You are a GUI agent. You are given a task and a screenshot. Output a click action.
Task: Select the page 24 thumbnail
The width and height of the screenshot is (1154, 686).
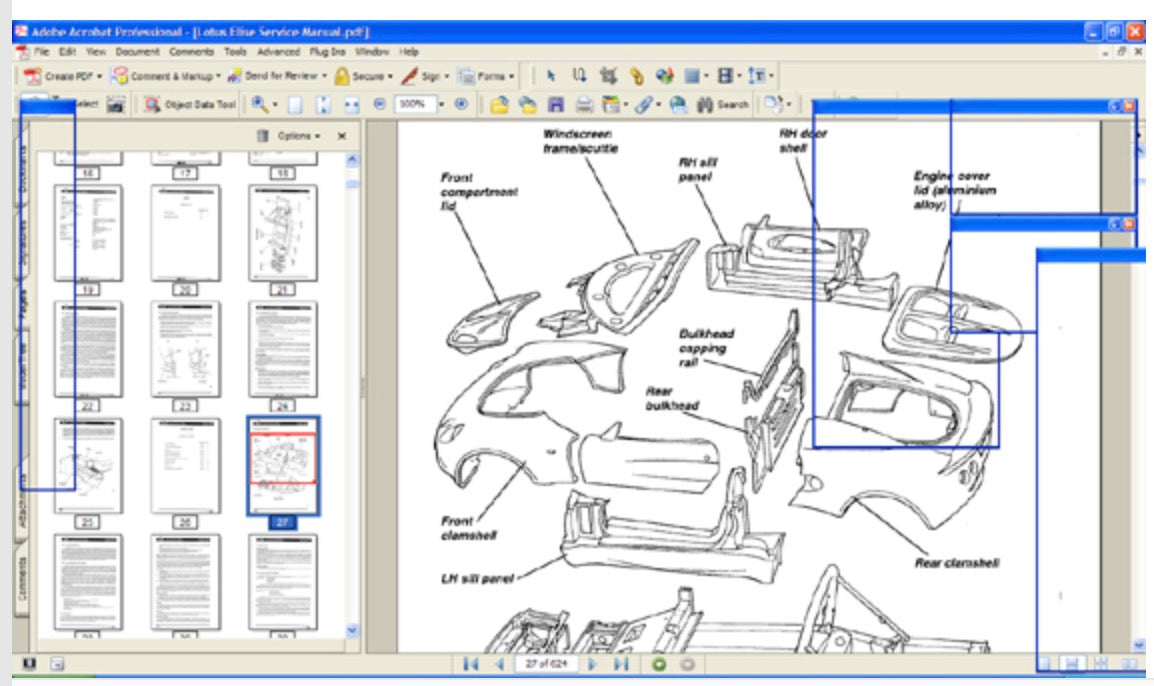[x=283, y=349]
